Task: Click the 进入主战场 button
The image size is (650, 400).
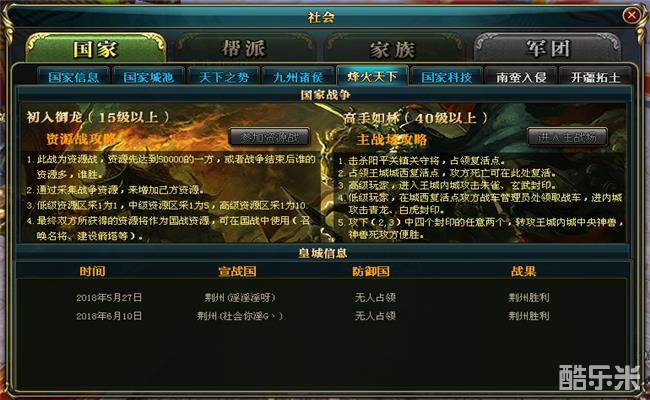Action: pyautogui.click(x=567, y=137)
